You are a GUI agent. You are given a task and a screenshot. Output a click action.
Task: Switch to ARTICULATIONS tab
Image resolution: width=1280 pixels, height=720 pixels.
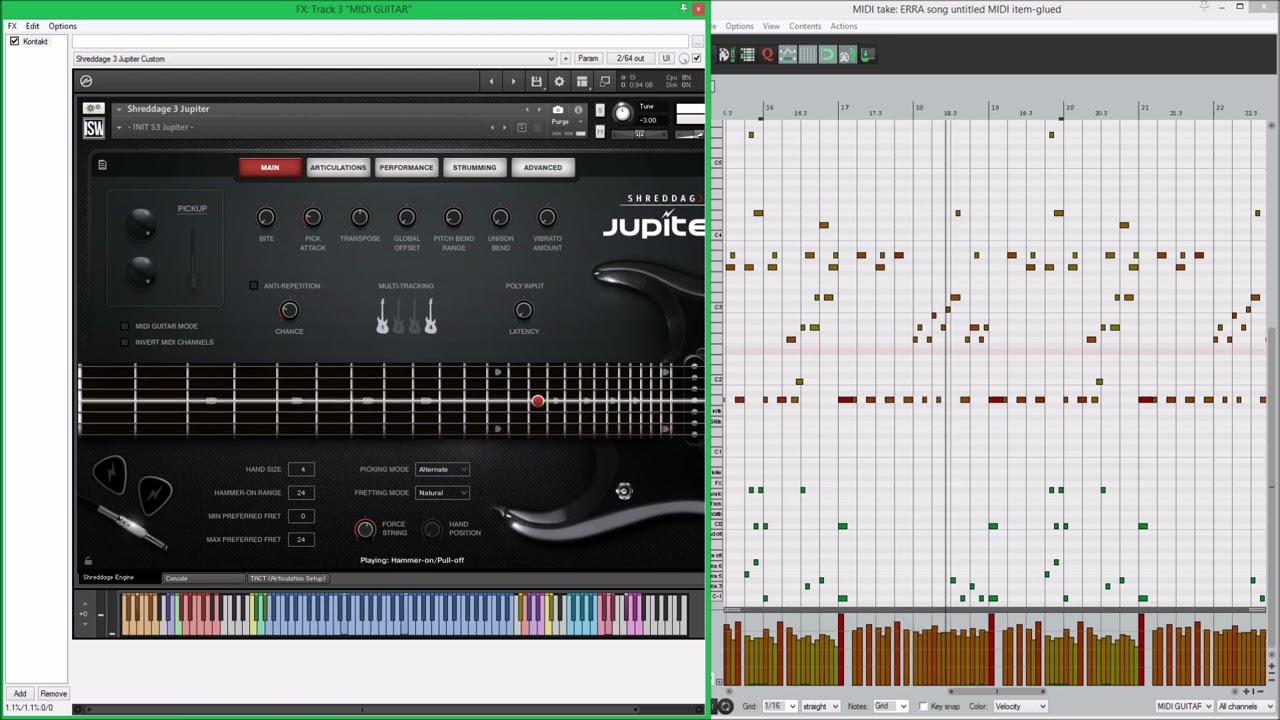(x=338, y=167)
